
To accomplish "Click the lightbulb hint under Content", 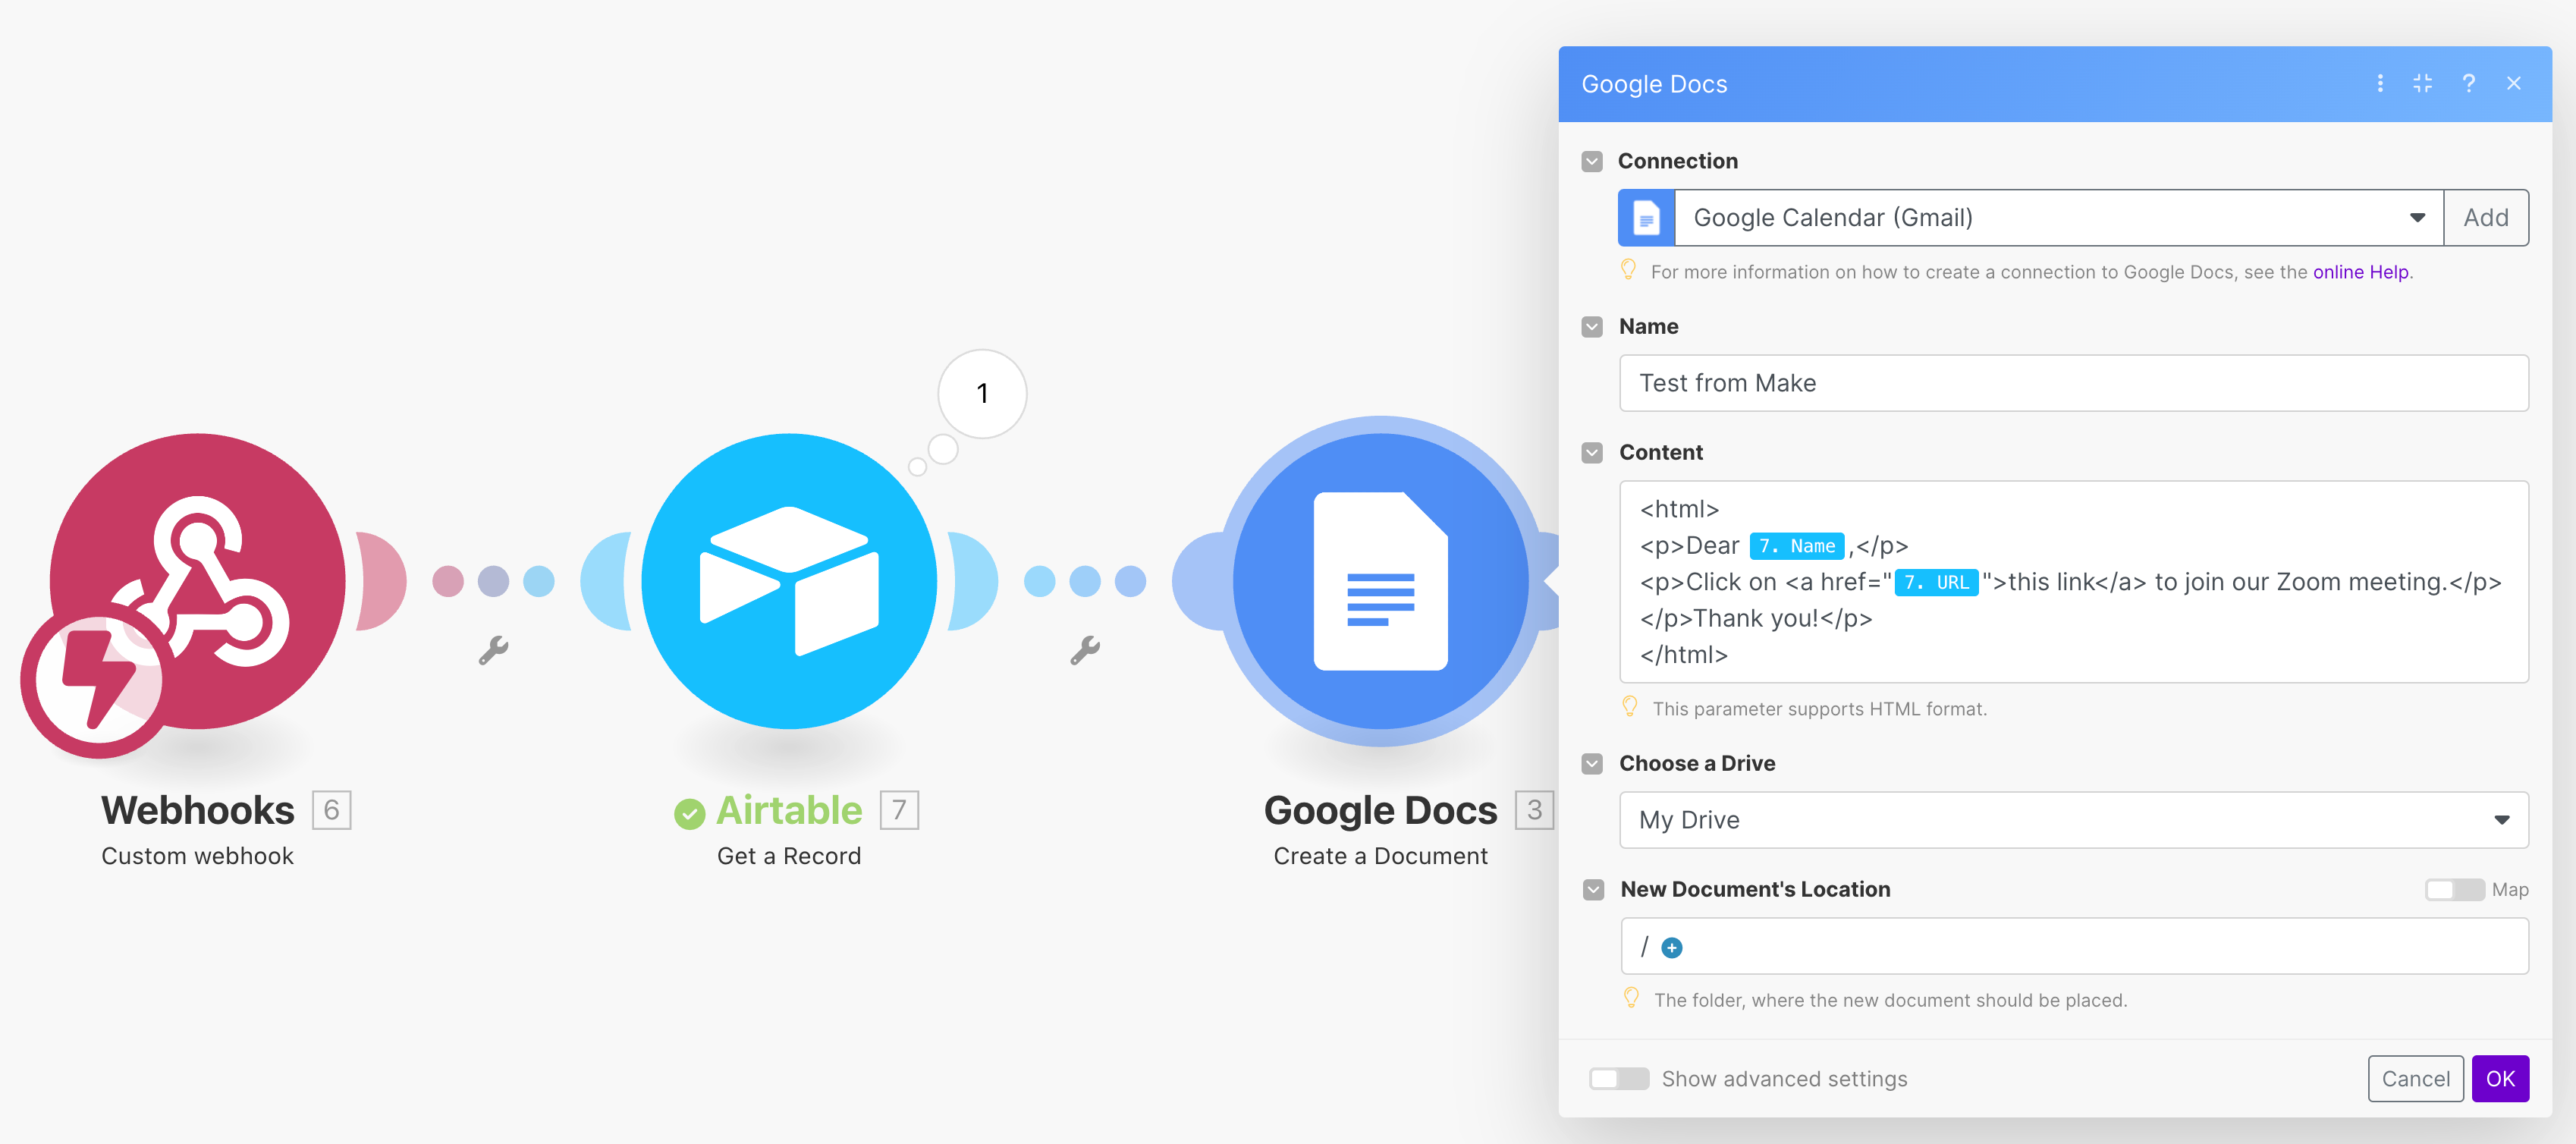I will click(1629, 707).
